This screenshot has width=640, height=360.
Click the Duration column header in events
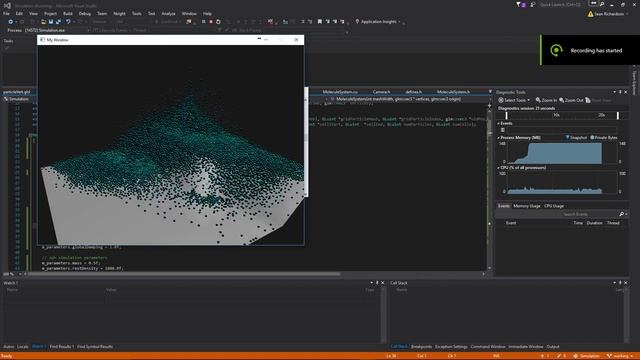(x=594, y=223)
